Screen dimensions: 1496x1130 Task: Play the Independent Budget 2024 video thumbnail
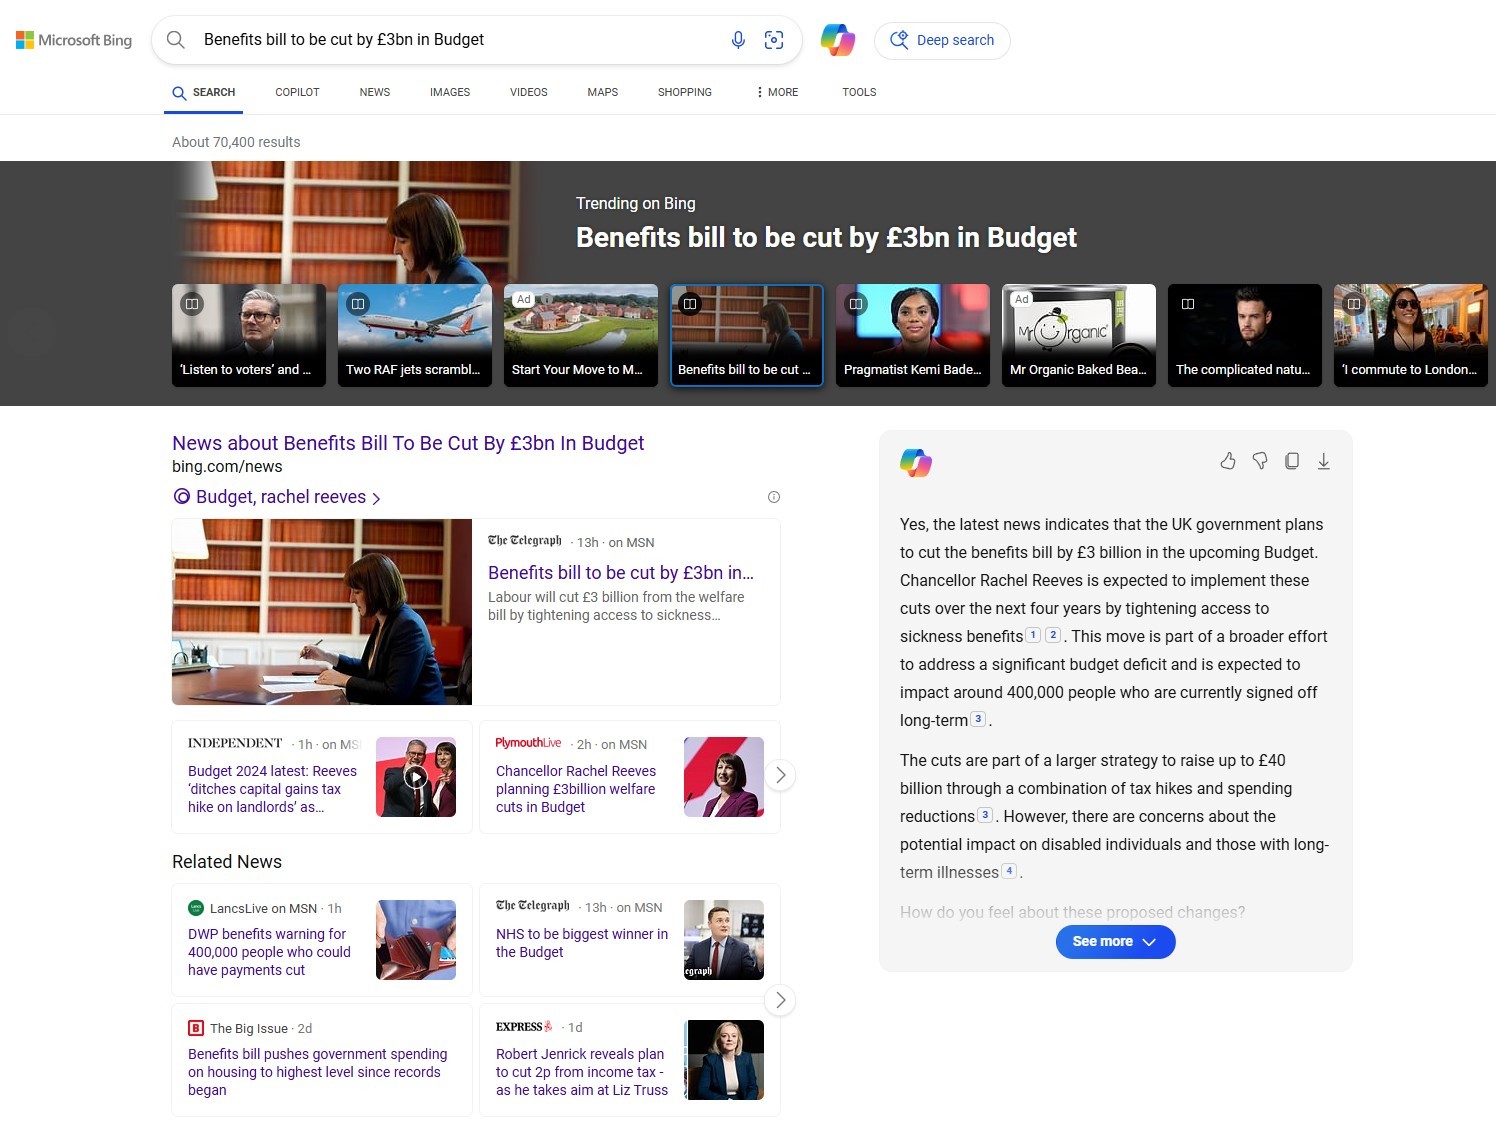tap(416, 777)
